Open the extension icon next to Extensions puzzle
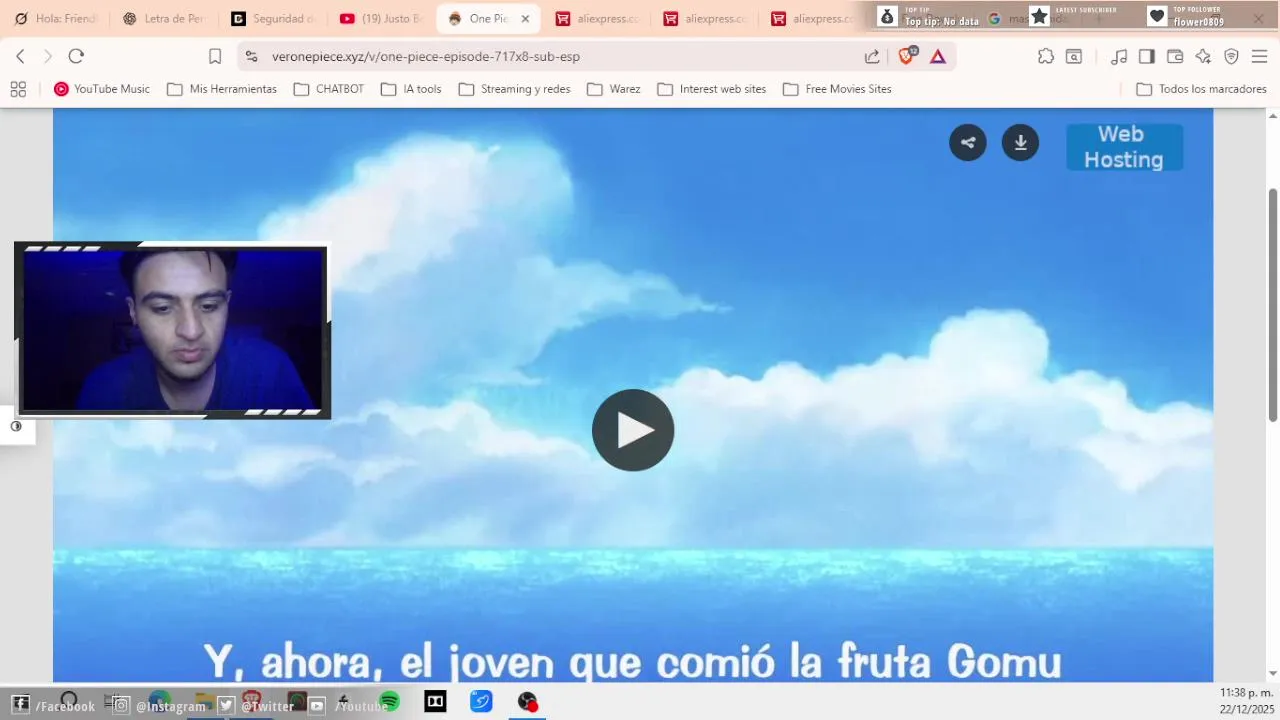 point(1074,57)
